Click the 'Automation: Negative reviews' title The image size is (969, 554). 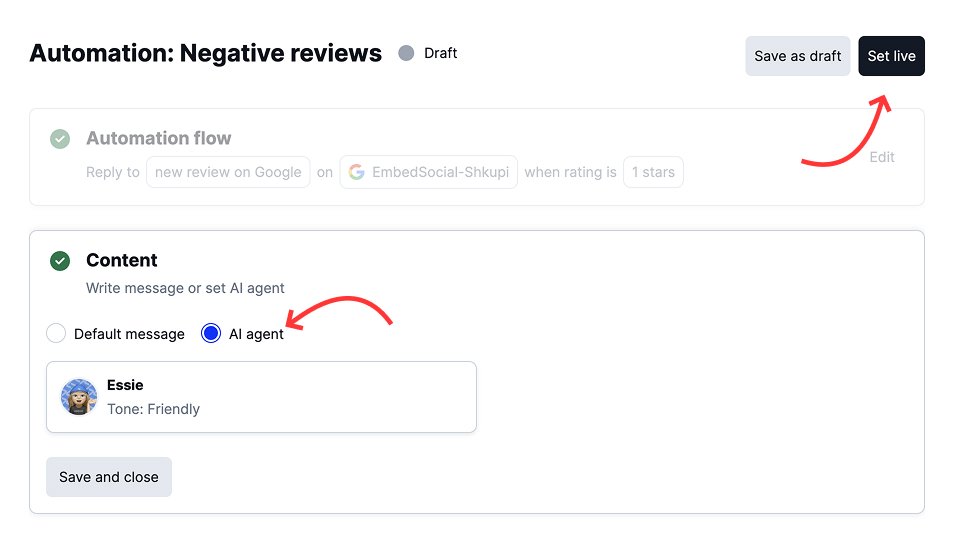[x=206, y=53]
